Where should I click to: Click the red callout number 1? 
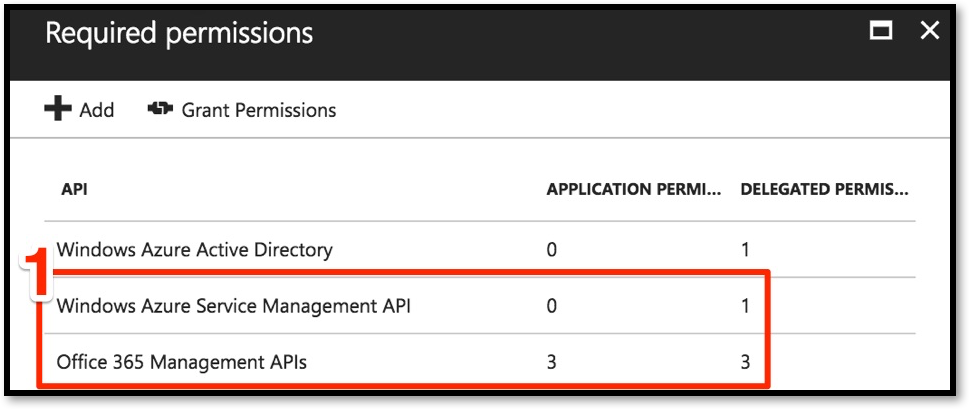coord(37,276)
